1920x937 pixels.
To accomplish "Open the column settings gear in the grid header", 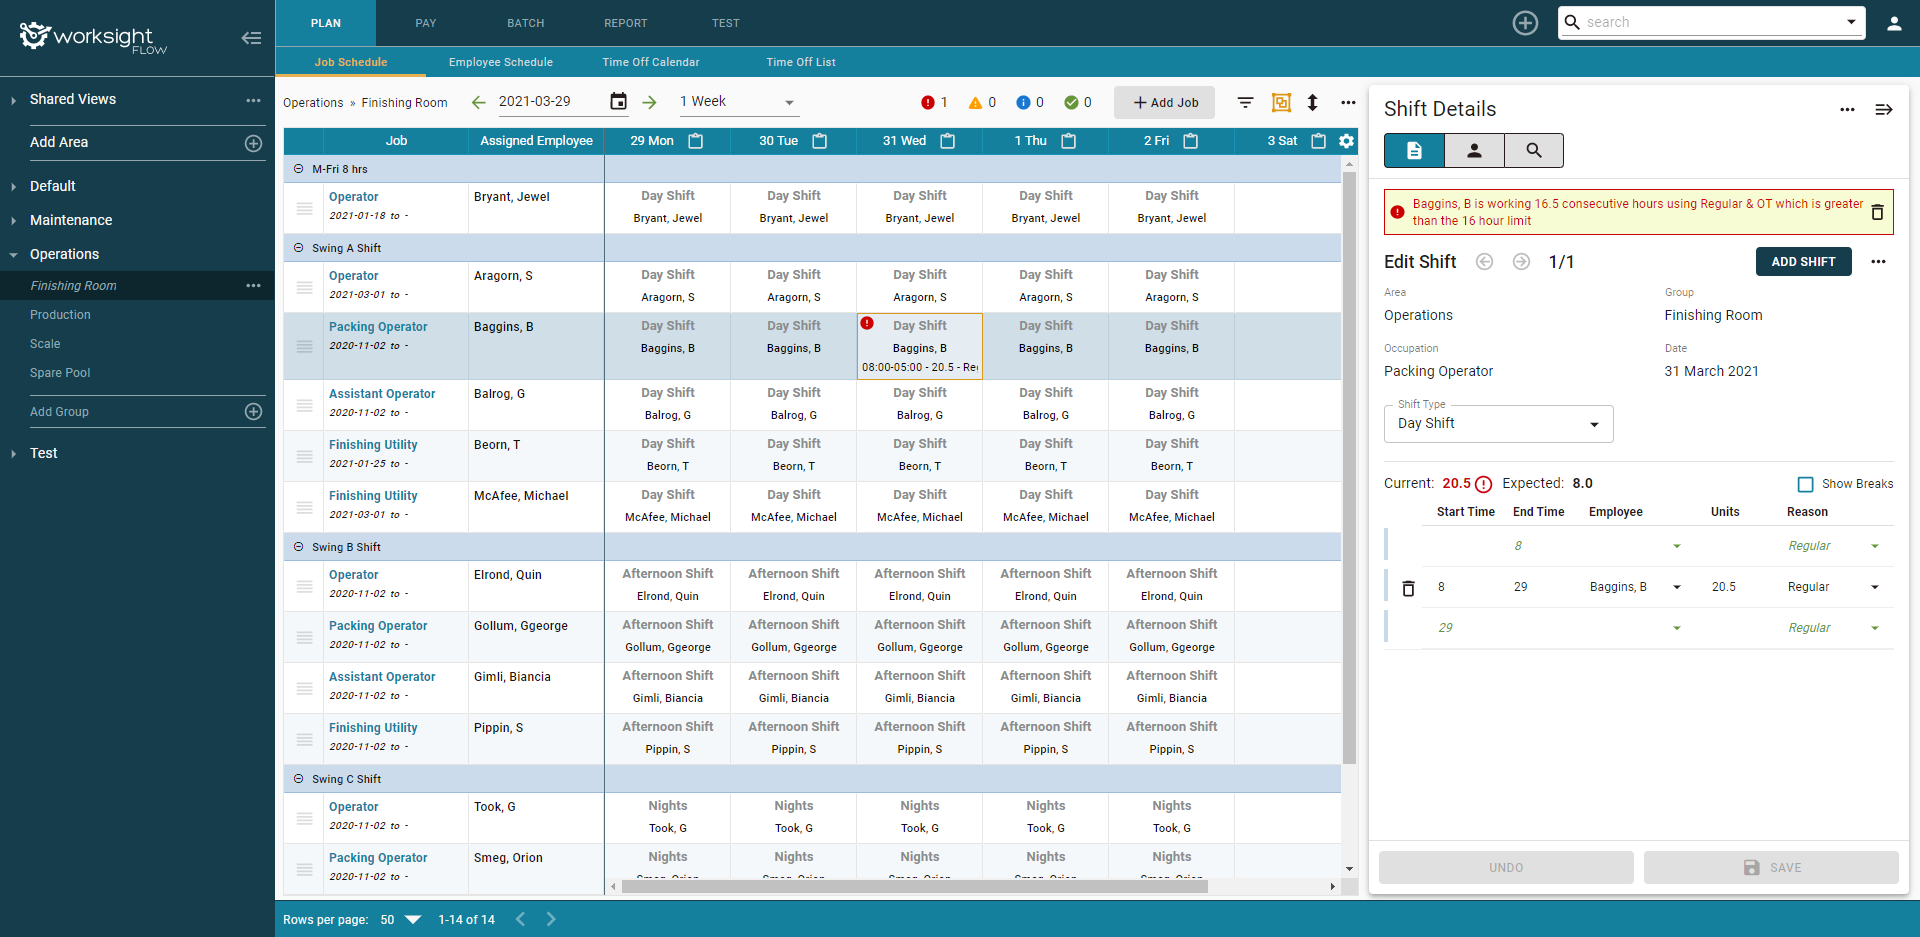I will 1347,141.
